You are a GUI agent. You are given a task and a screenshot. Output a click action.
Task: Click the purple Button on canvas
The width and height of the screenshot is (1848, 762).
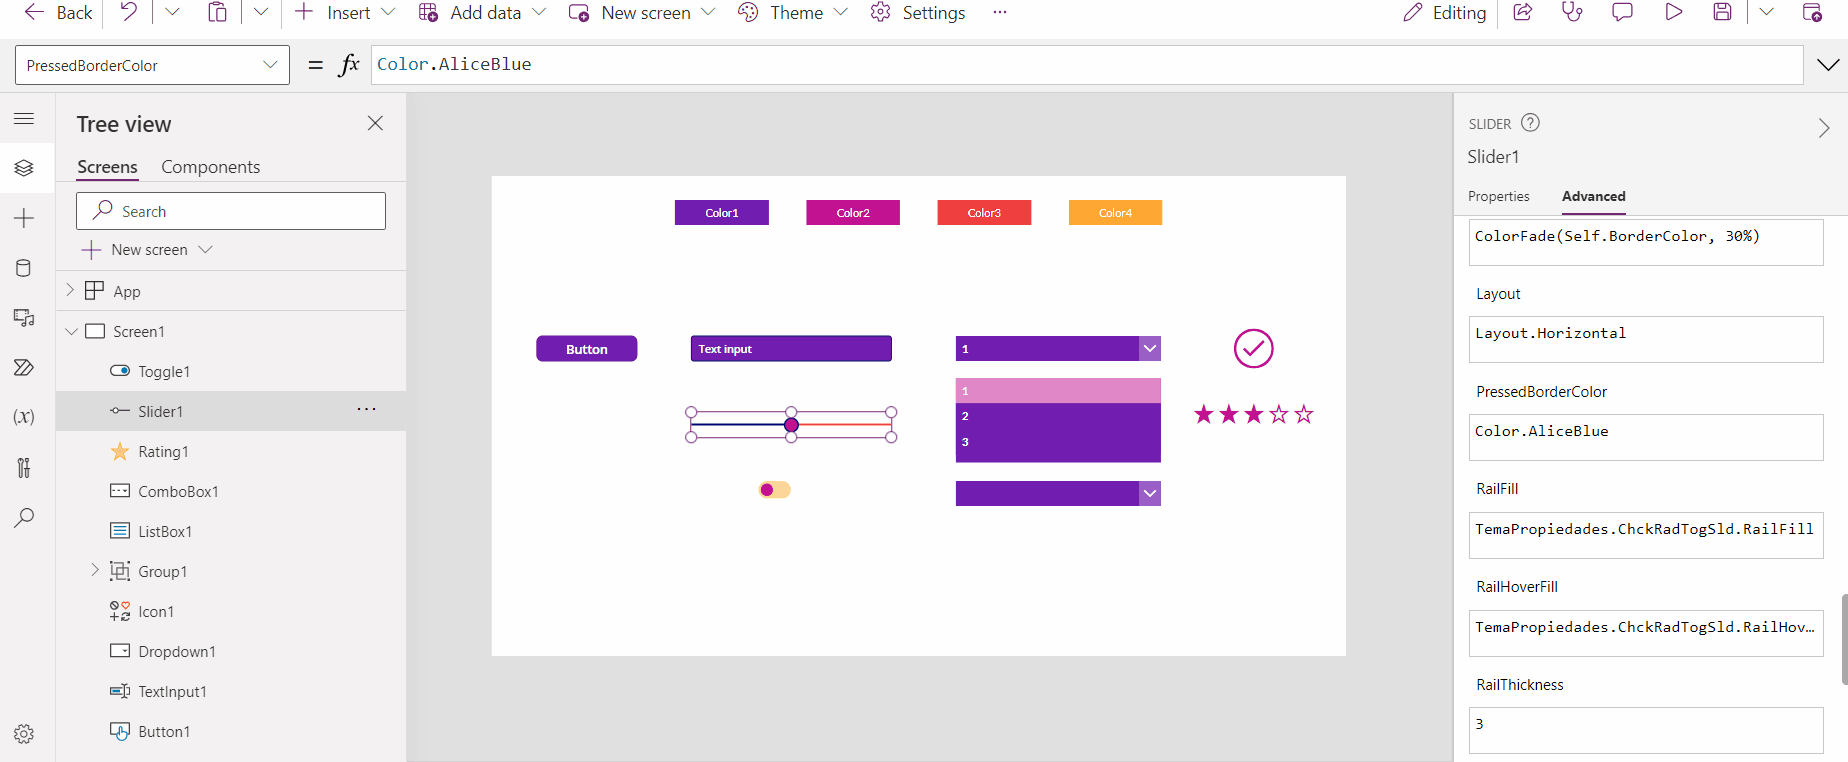[587, 349]
